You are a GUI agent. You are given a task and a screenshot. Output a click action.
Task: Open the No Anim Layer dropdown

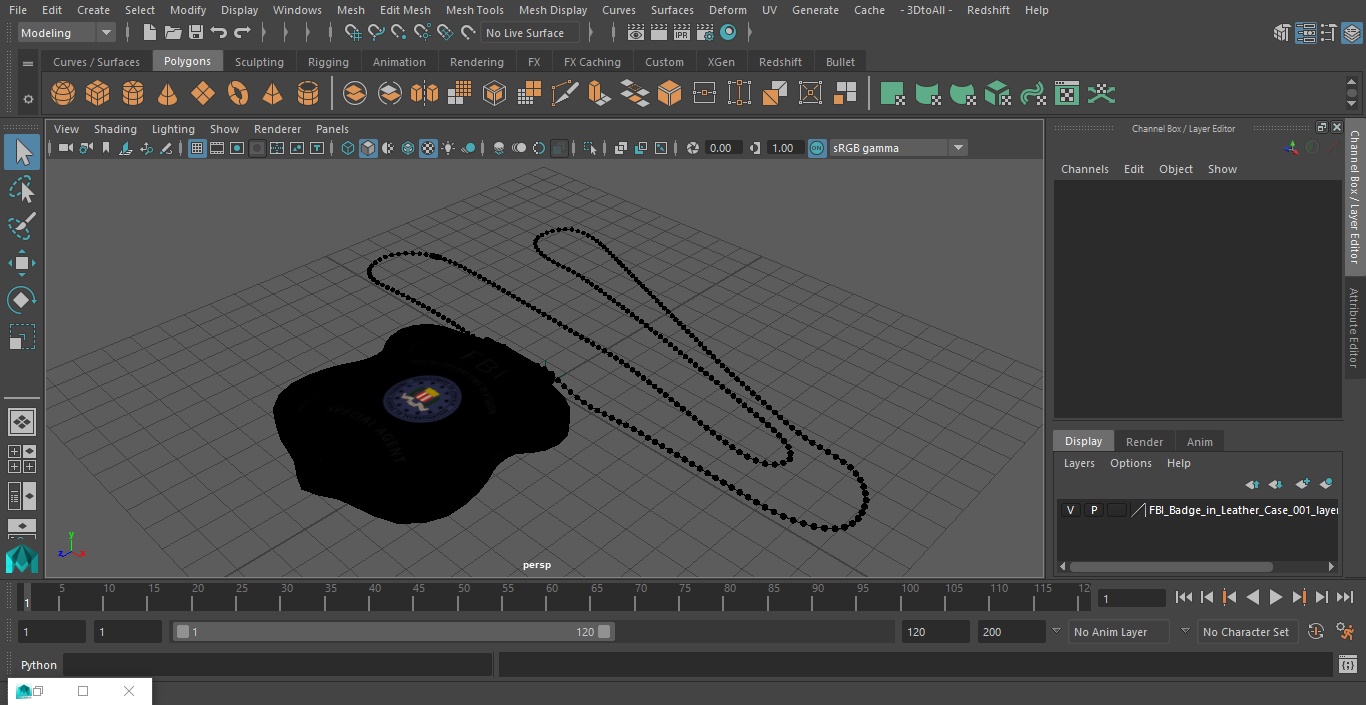point(1121,632)
